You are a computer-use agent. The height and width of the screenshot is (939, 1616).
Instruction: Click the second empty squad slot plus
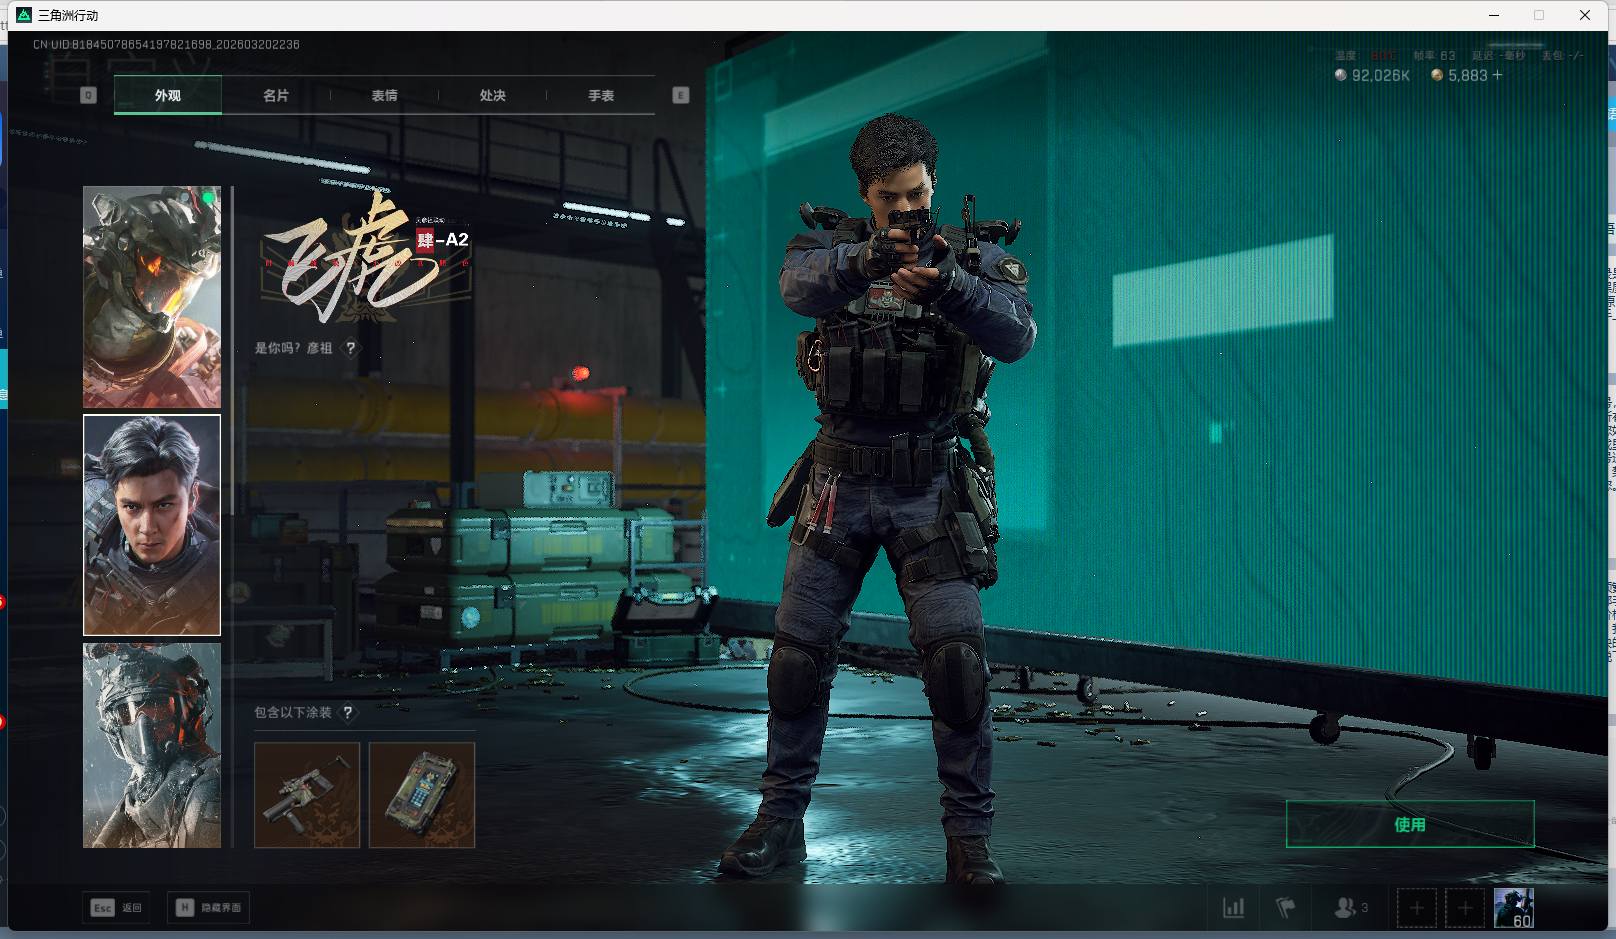(x=1465, y=908)
